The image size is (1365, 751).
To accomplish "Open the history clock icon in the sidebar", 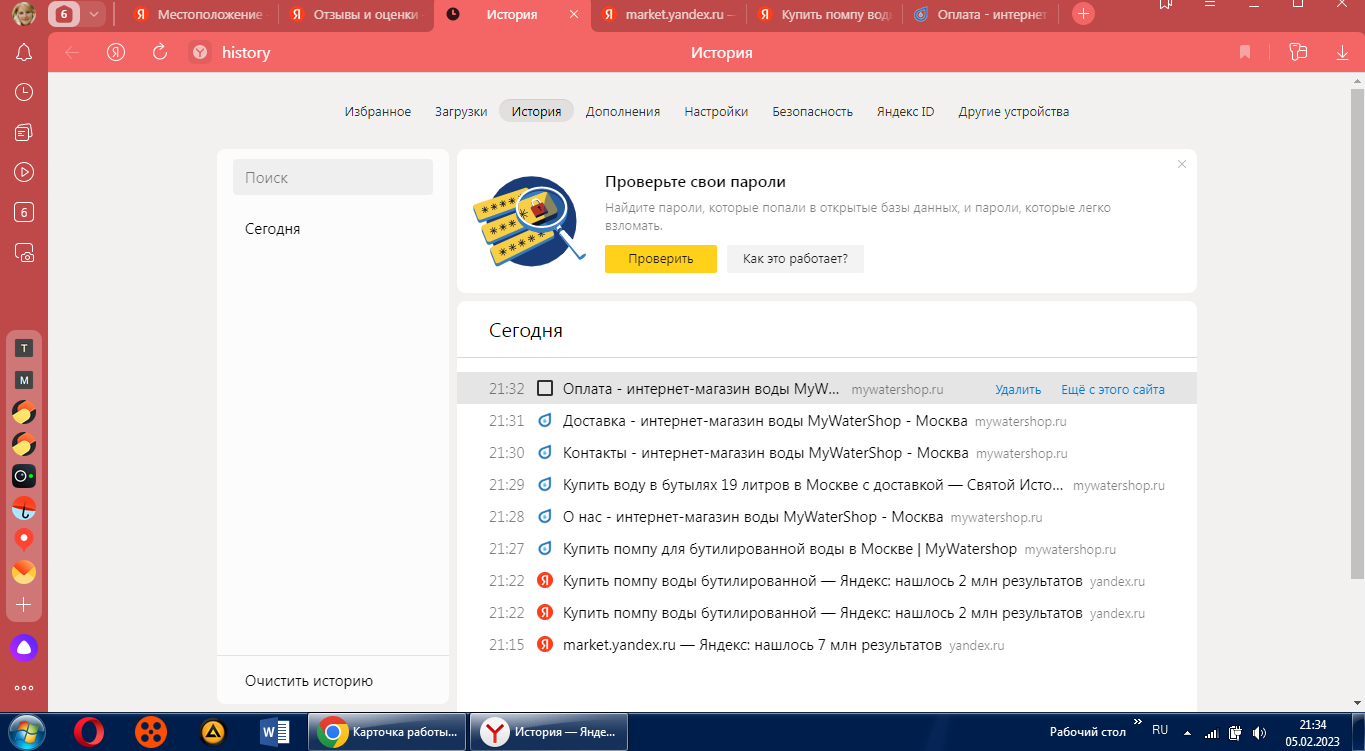I will pos(24,92).
